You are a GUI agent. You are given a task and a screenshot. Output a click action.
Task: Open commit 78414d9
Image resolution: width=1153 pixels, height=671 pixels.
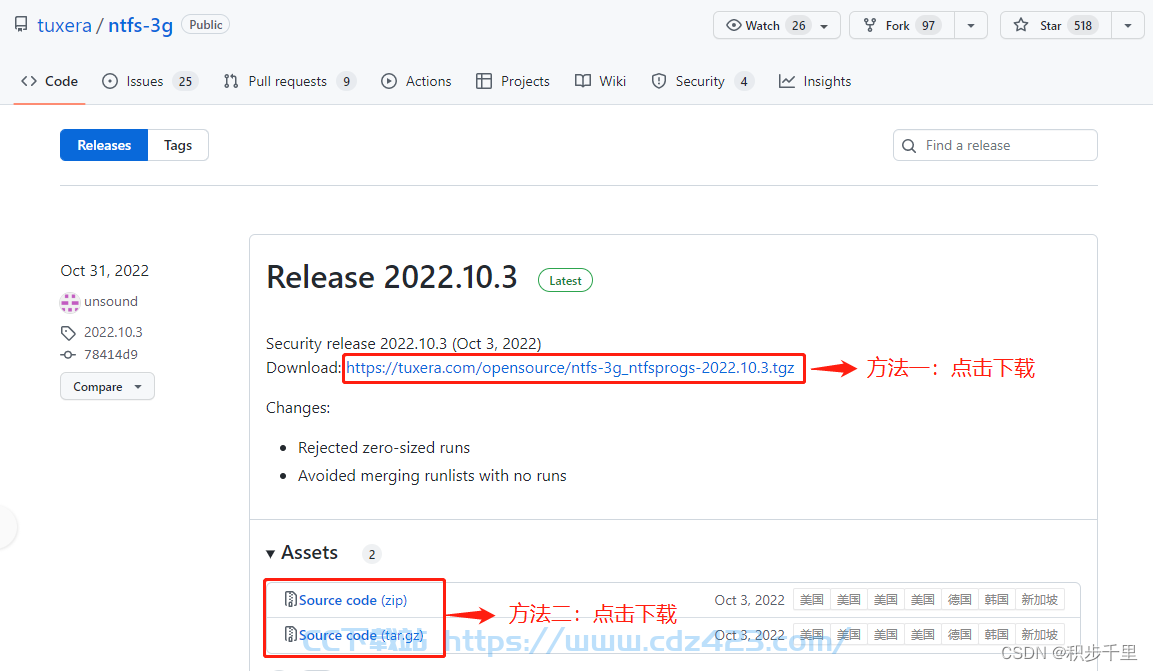point(110,354)
